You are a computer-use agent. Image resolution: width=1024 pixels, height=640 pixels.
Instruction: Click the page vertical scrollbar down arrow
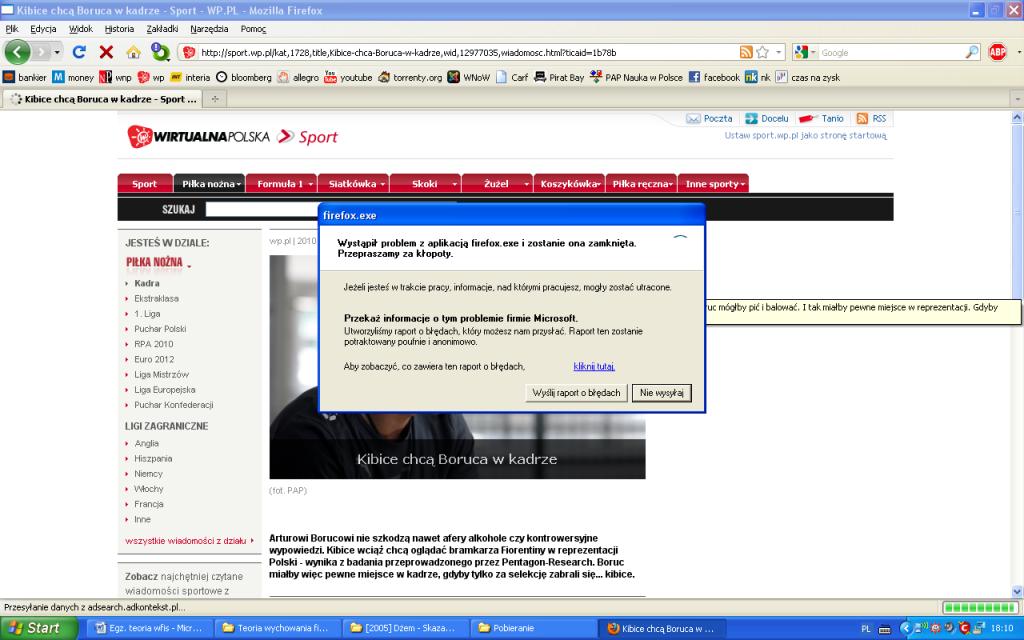point(1017,592)
